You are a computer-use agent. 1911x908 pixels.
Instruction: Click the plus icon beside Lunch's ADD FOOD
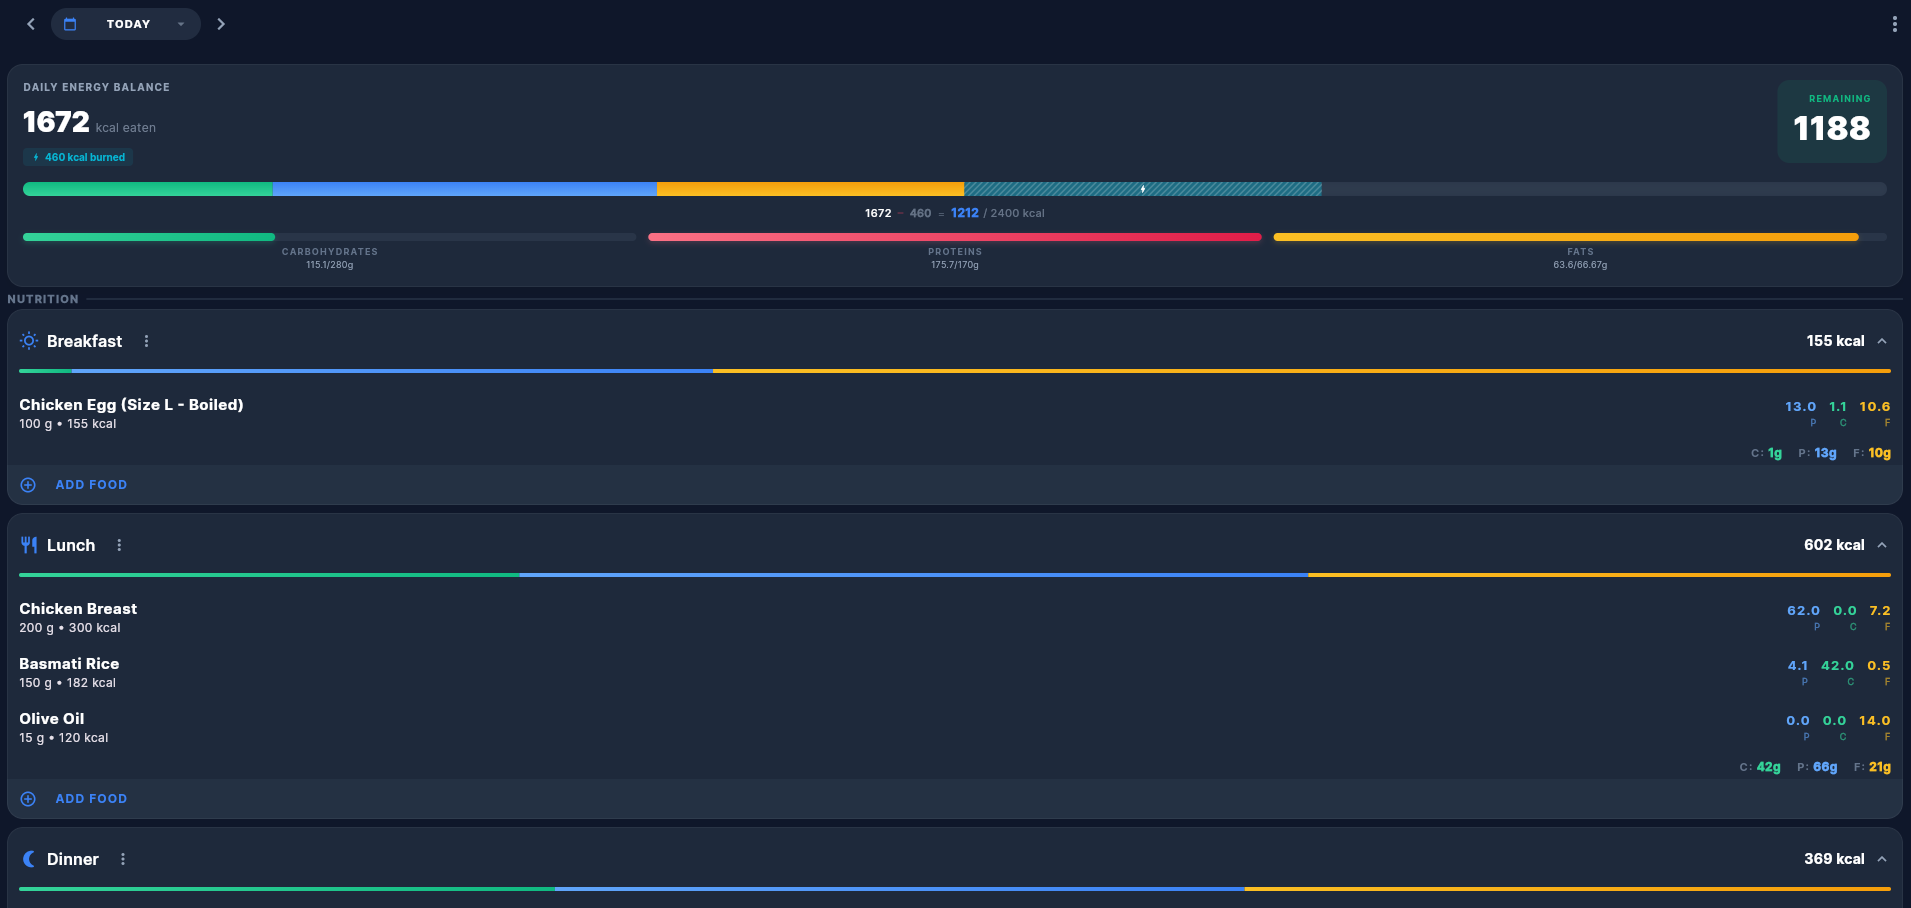coord(28,798)
